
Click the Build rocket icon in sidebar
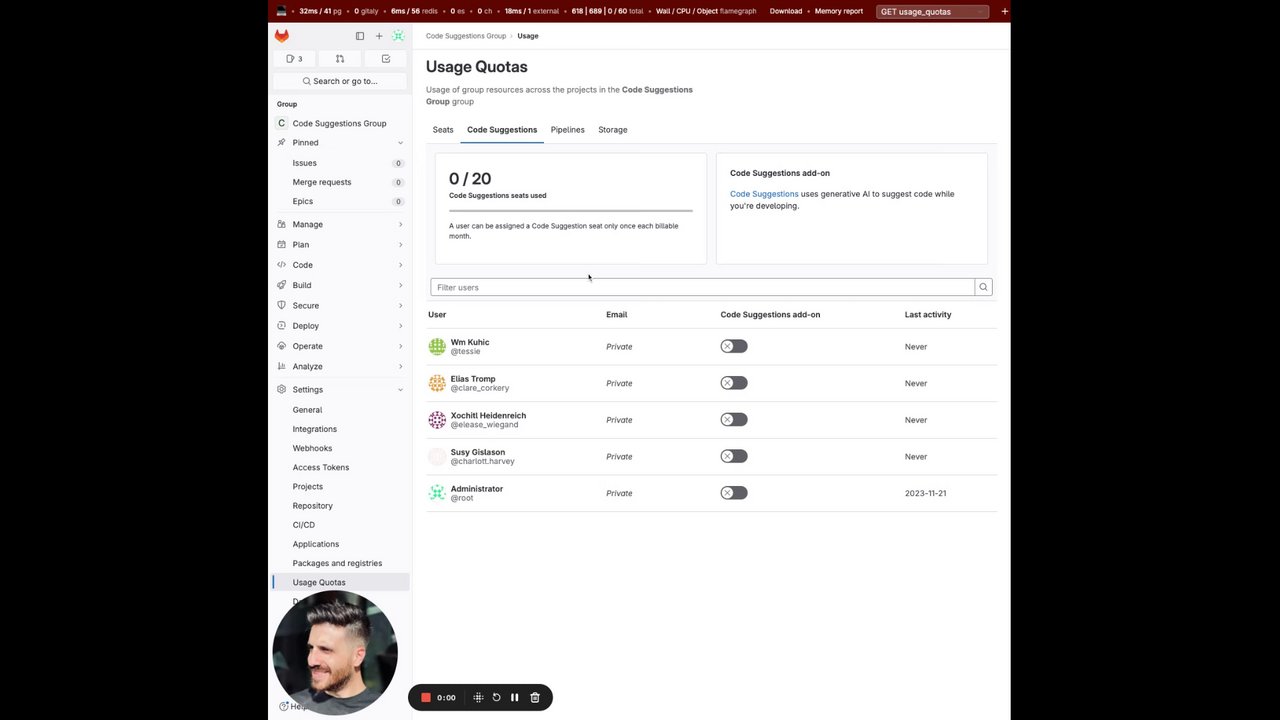pos(282,285)
